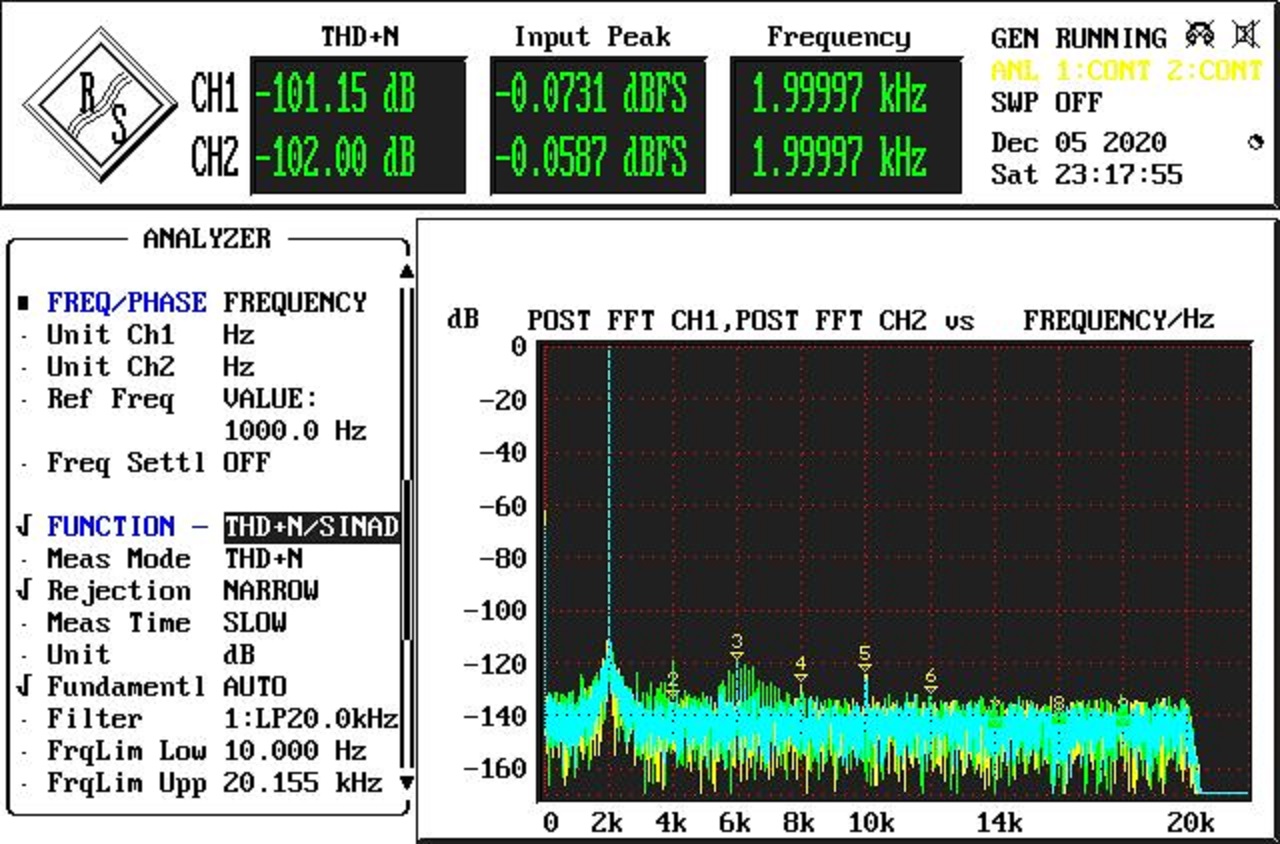Open FREQ/PHASE setting FREQUENCY
This screenshot has width=1280, height=844.
[295, 303]
